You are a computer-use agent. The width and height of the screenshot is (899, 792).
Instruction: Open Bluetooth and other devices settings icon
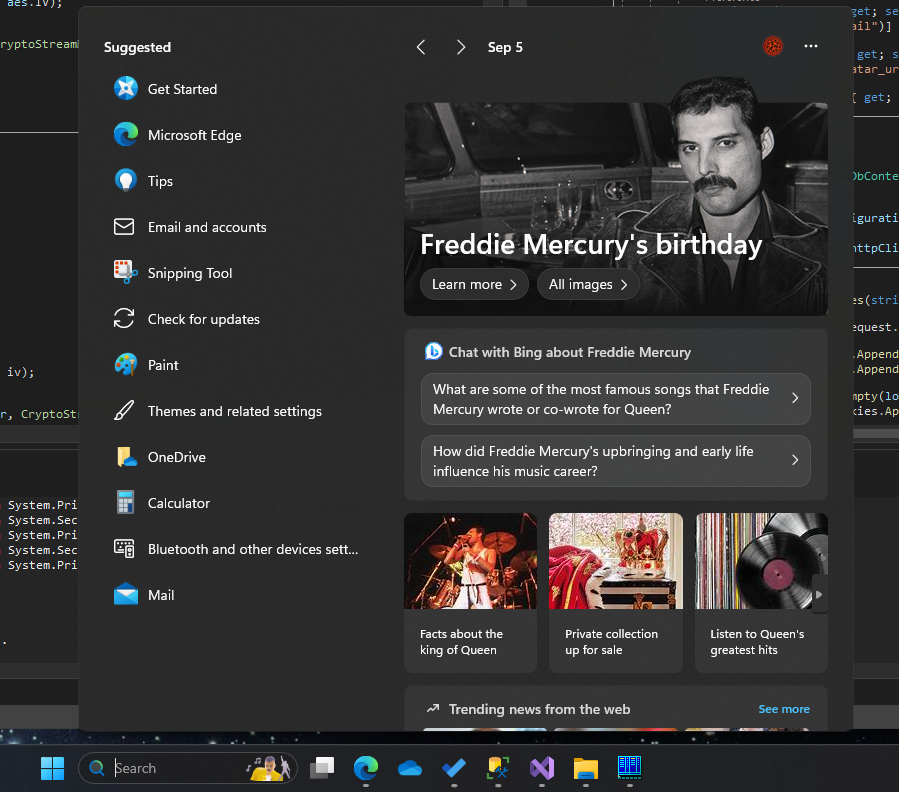[124, 549]
